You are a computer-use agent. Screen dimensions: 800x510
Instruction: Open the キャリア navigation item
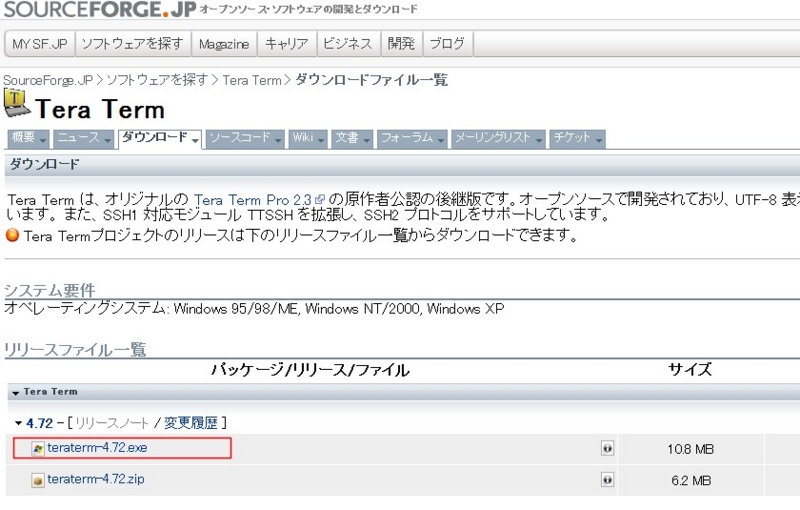point(287,44)
